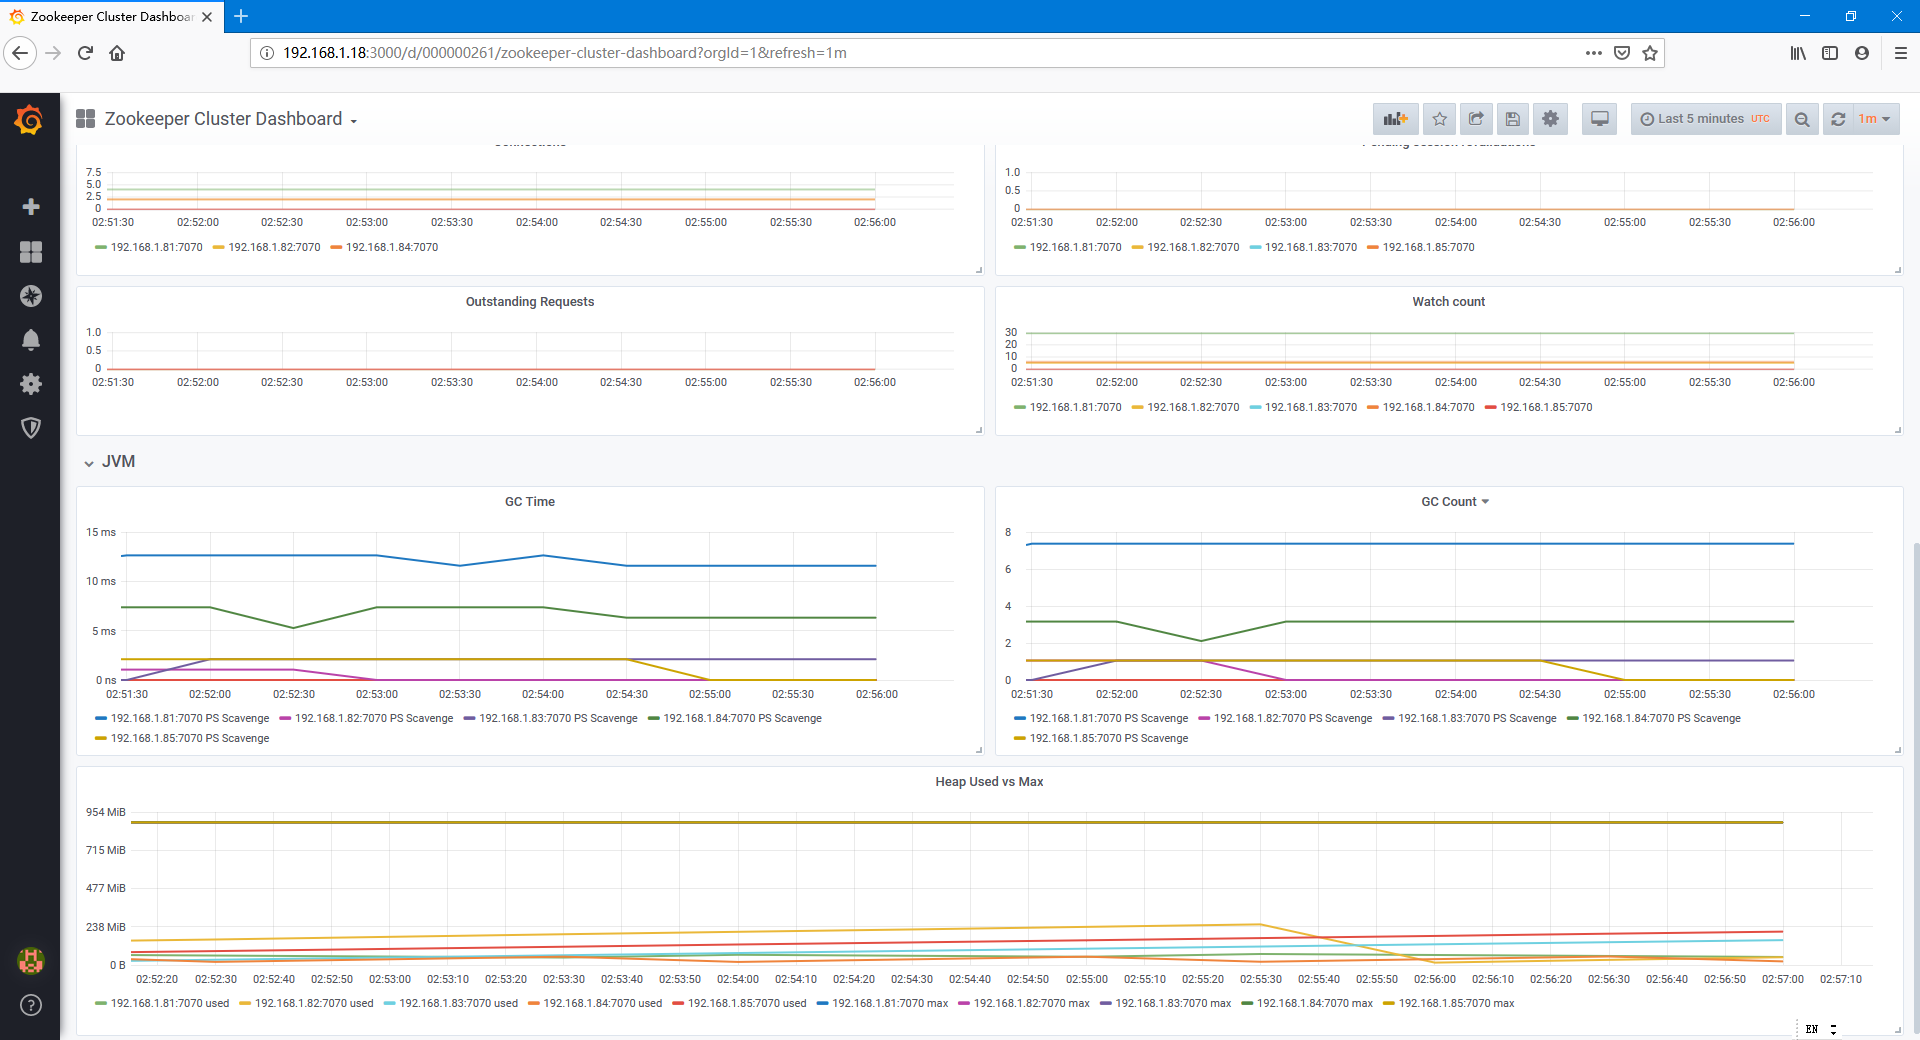Open the Grafana home logo
Screen dimensions: 1920x1040
30,121
